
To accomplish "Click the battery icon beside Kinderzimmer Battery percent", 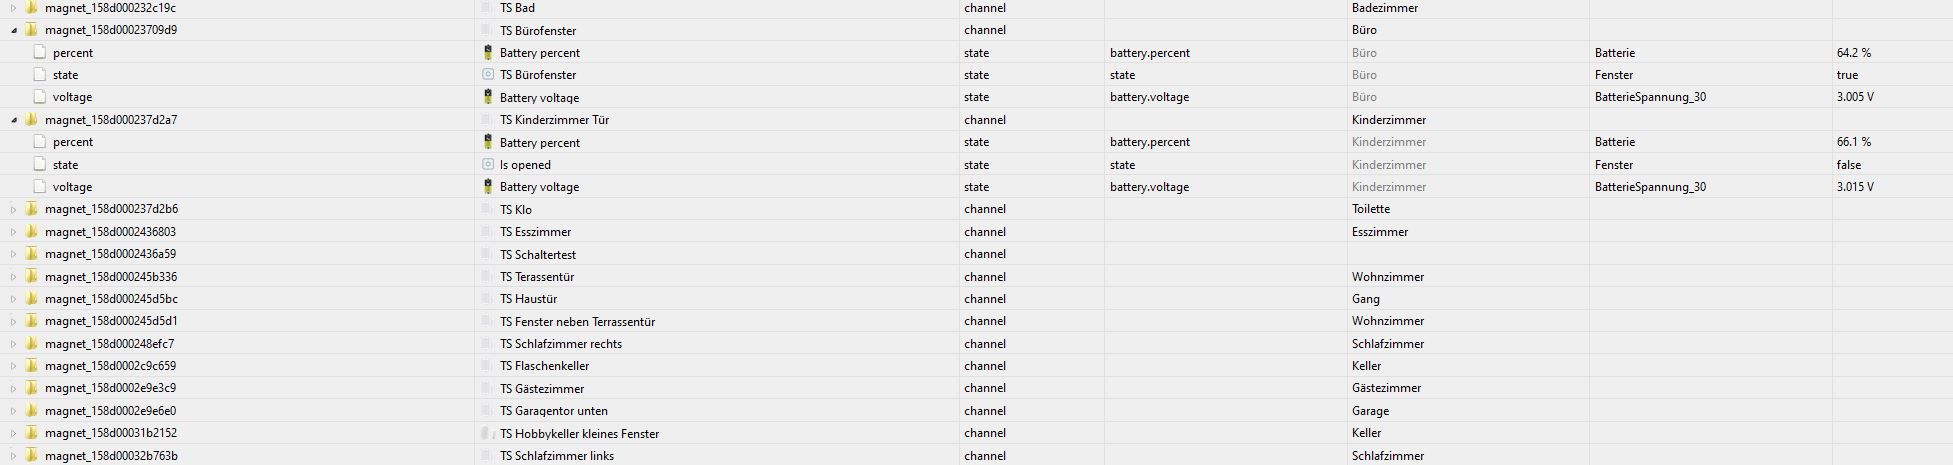I will coord(488,142).
